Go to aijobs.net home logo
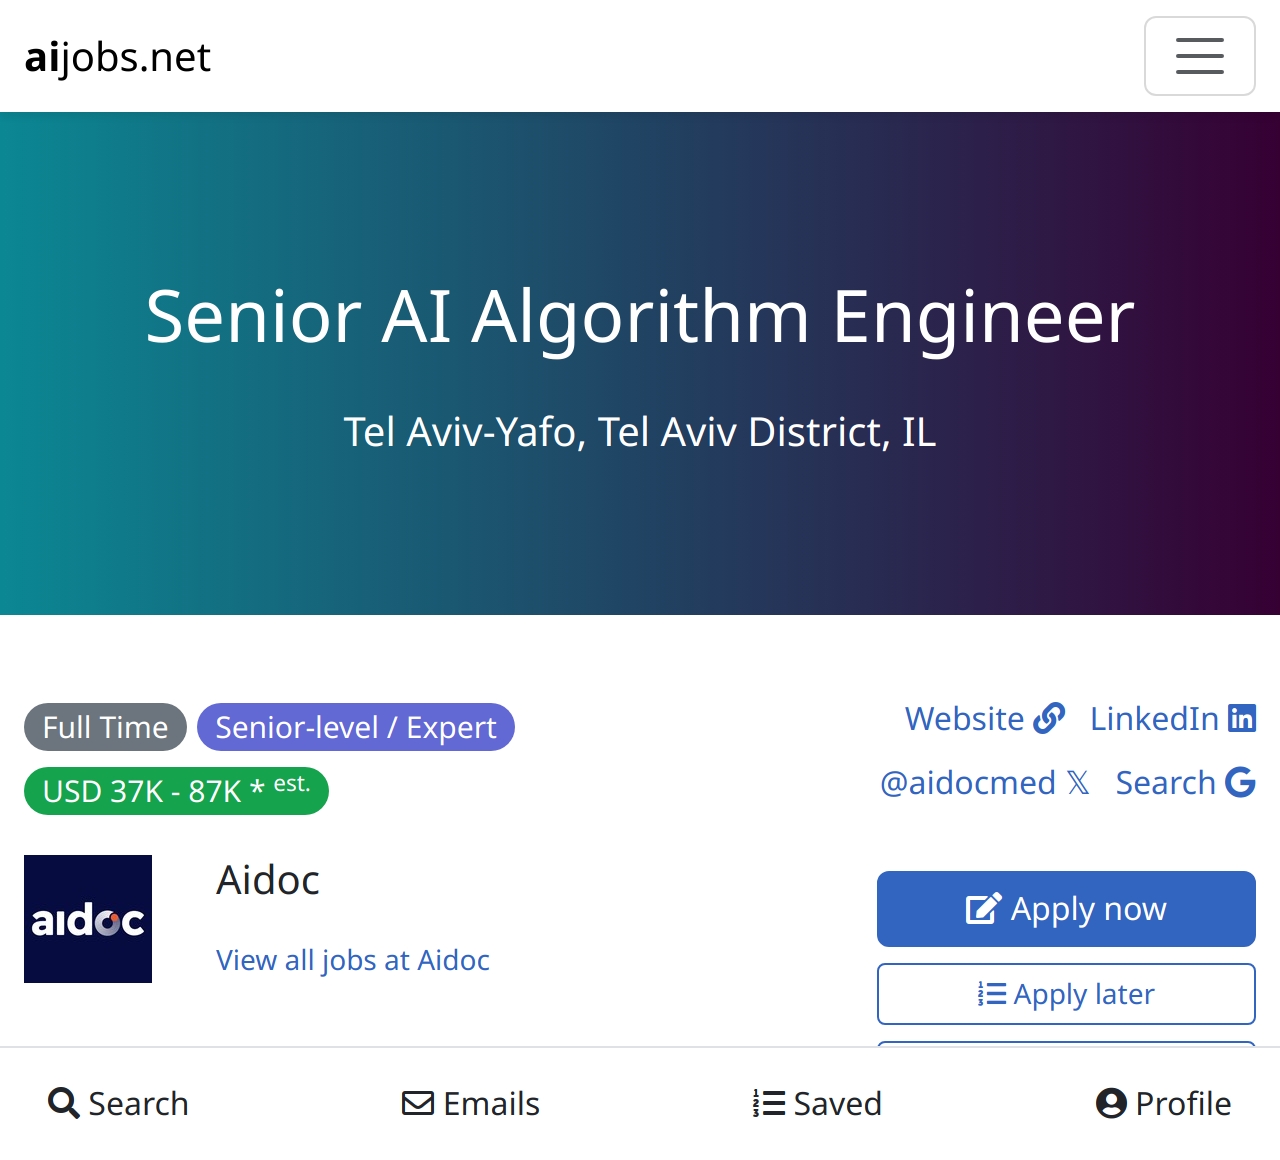 [x=117, y=57]
